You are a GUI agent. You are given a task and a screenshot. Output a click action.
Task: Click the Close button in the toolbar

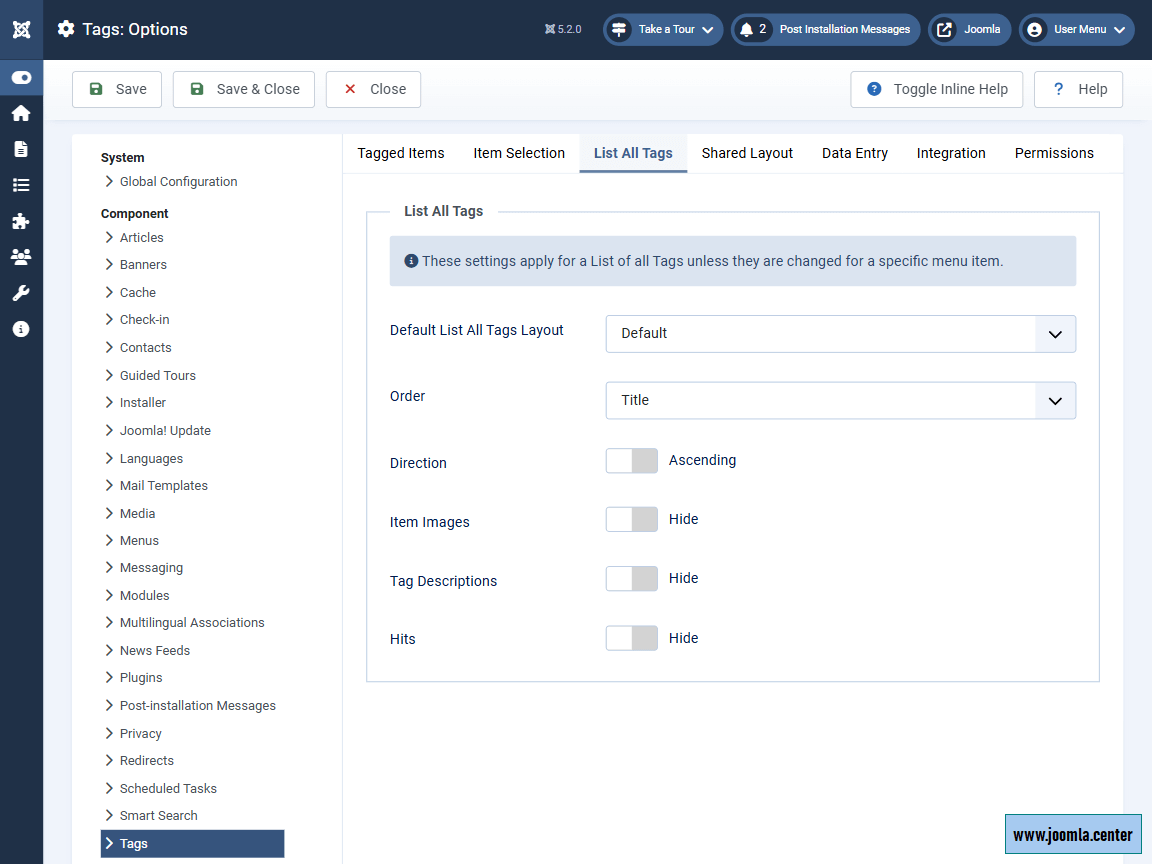pyautogui.click(x=373, y=89)
